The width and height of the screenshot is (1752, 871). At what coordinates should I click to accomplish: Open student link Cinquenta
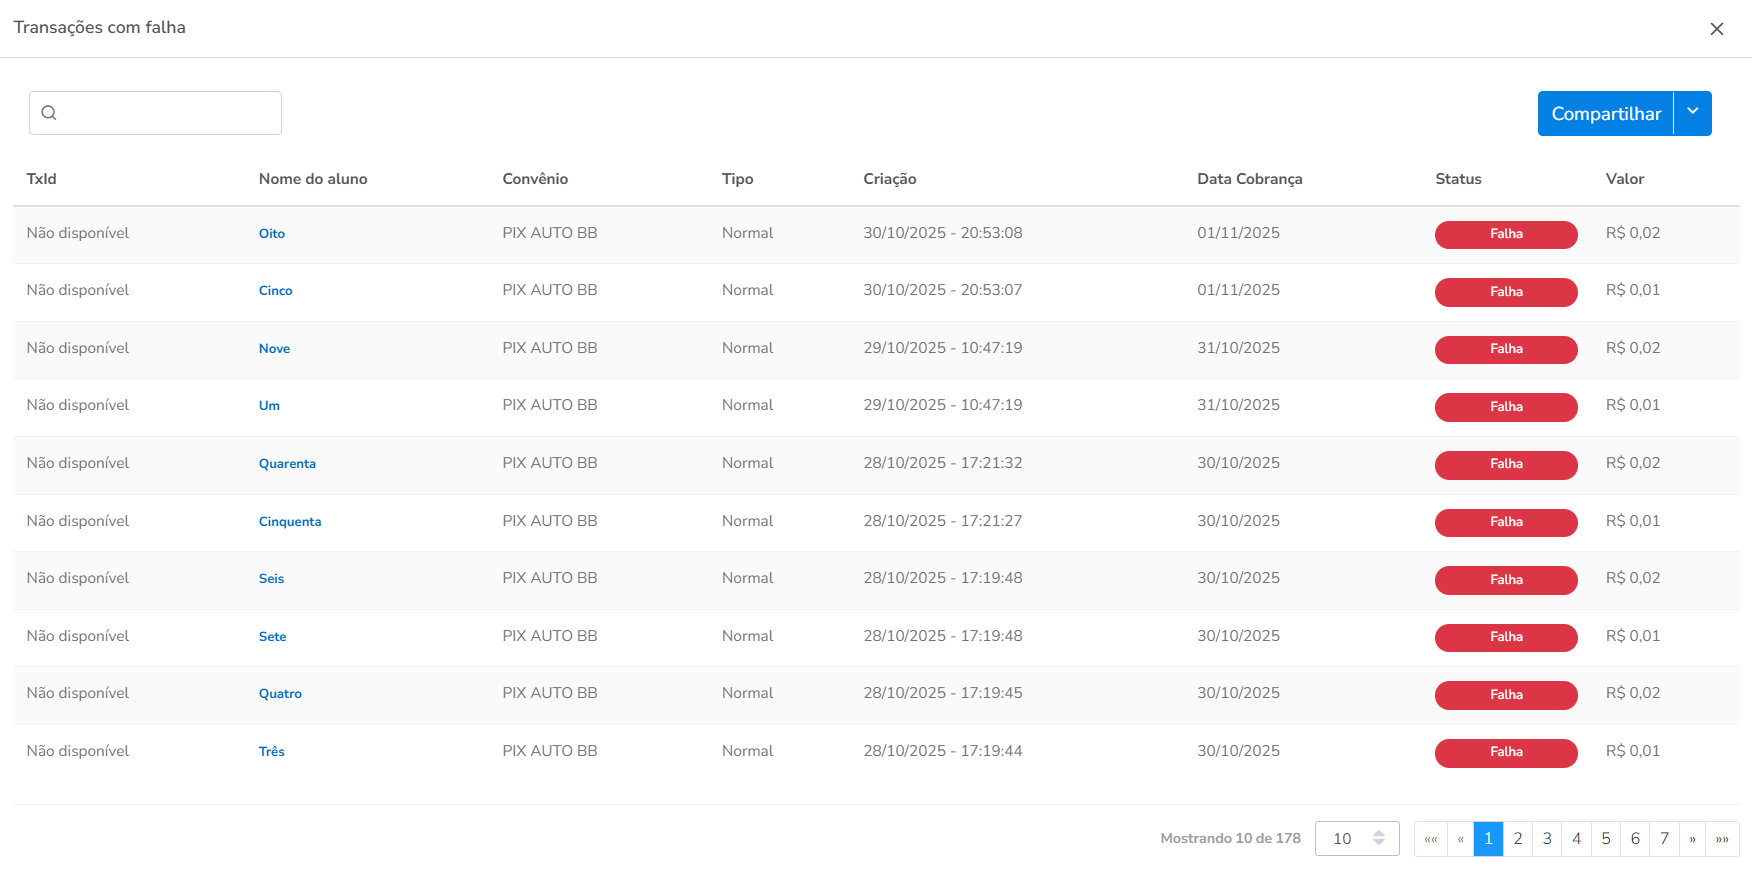pyautogui.click(x=290, y=522)
